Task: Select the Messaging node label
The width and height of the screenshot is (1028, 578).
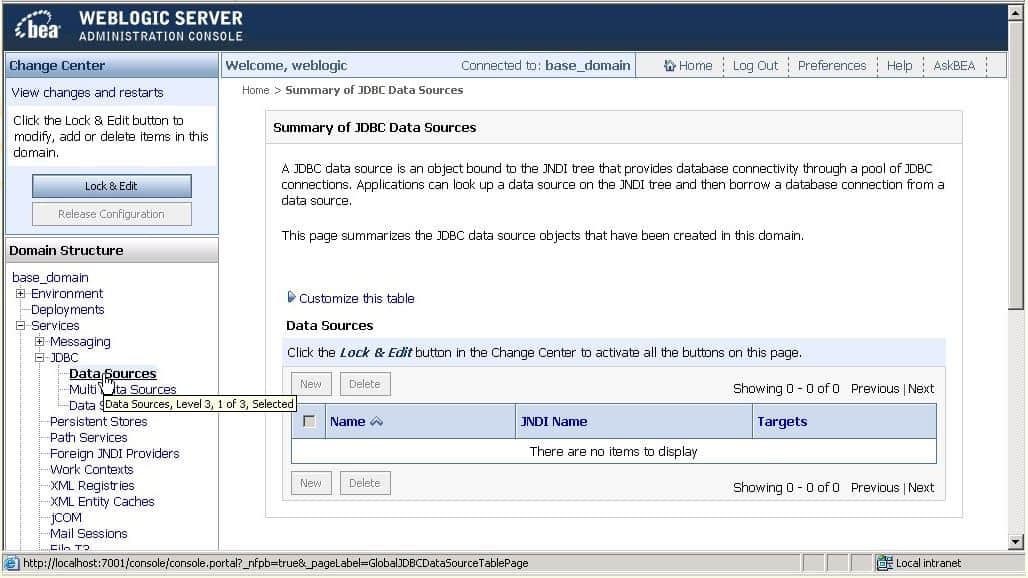Action: (x=80, y=341)
